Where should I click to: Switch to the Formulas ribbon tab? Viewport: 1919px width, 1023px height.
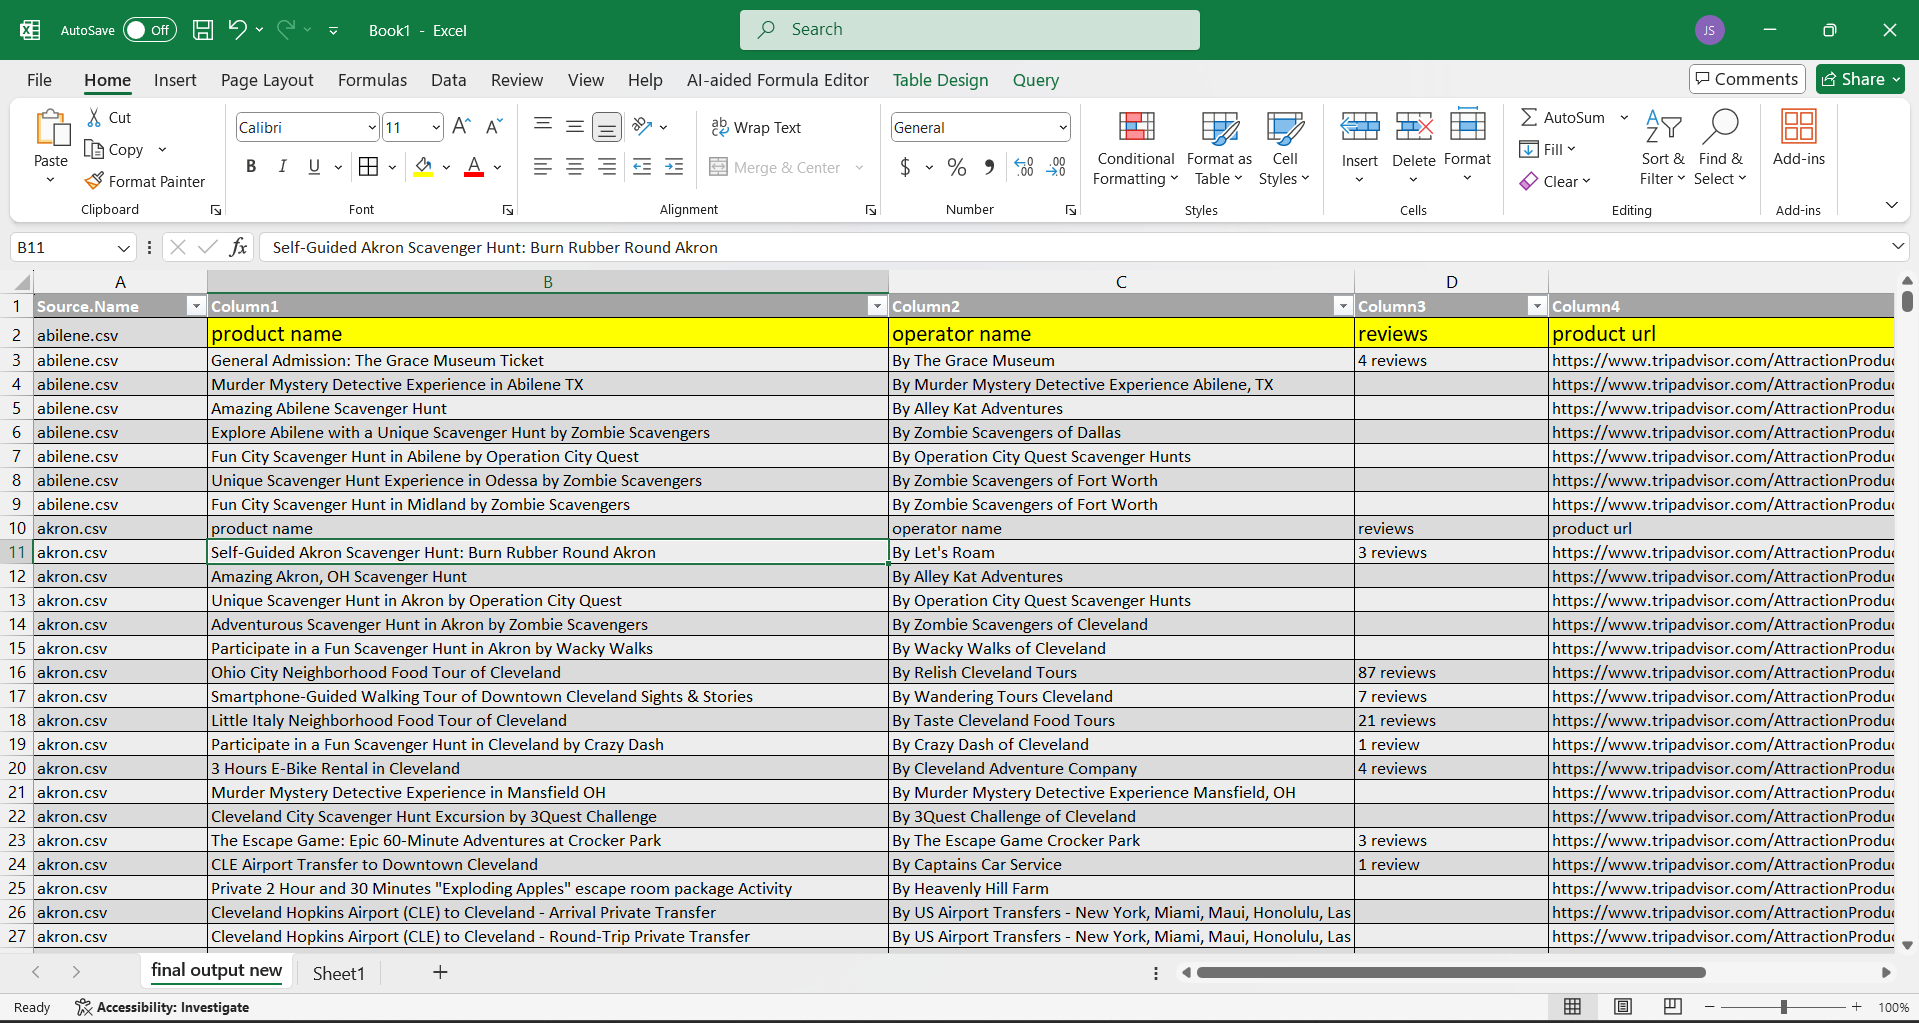pyautogui.click(x=372, y=80)
